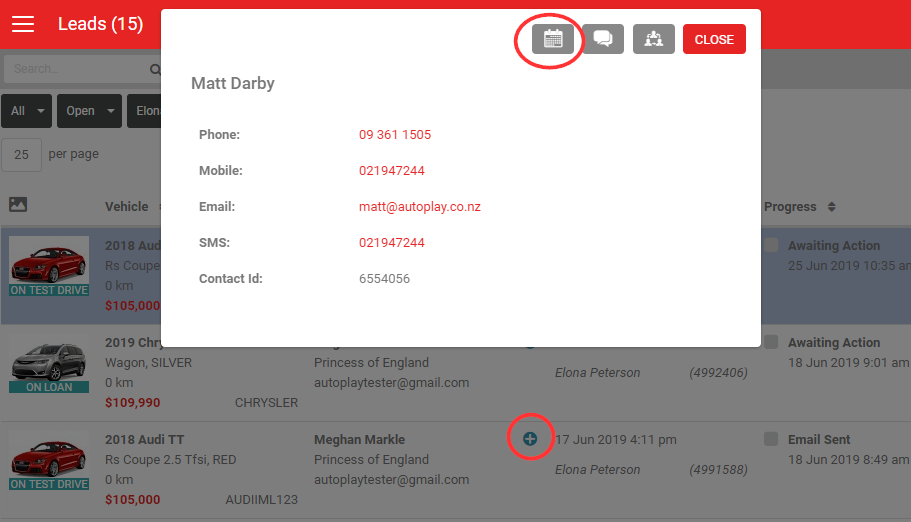The height and width of the screenshot is (522, 911).
Task: Open the Open status dropdown
Action: coord(89,111)
